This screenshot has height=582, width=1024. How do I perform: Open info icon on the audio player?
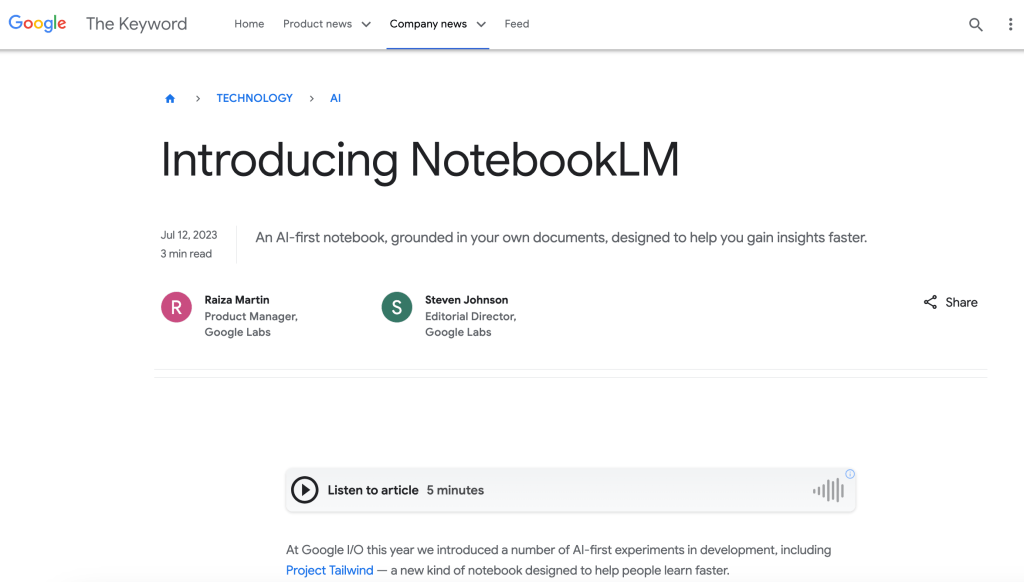tap(849, 474)
